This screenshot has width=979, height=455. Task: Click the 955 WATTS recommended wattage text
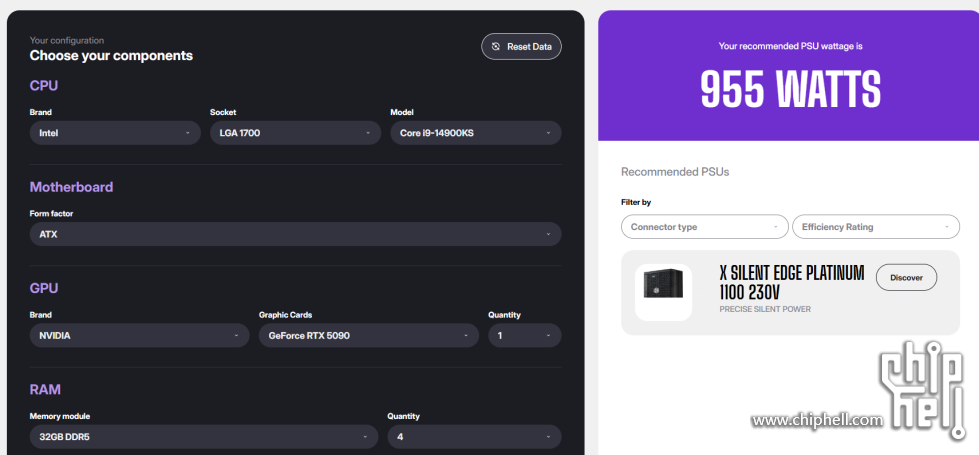click(x=790, y=89)
